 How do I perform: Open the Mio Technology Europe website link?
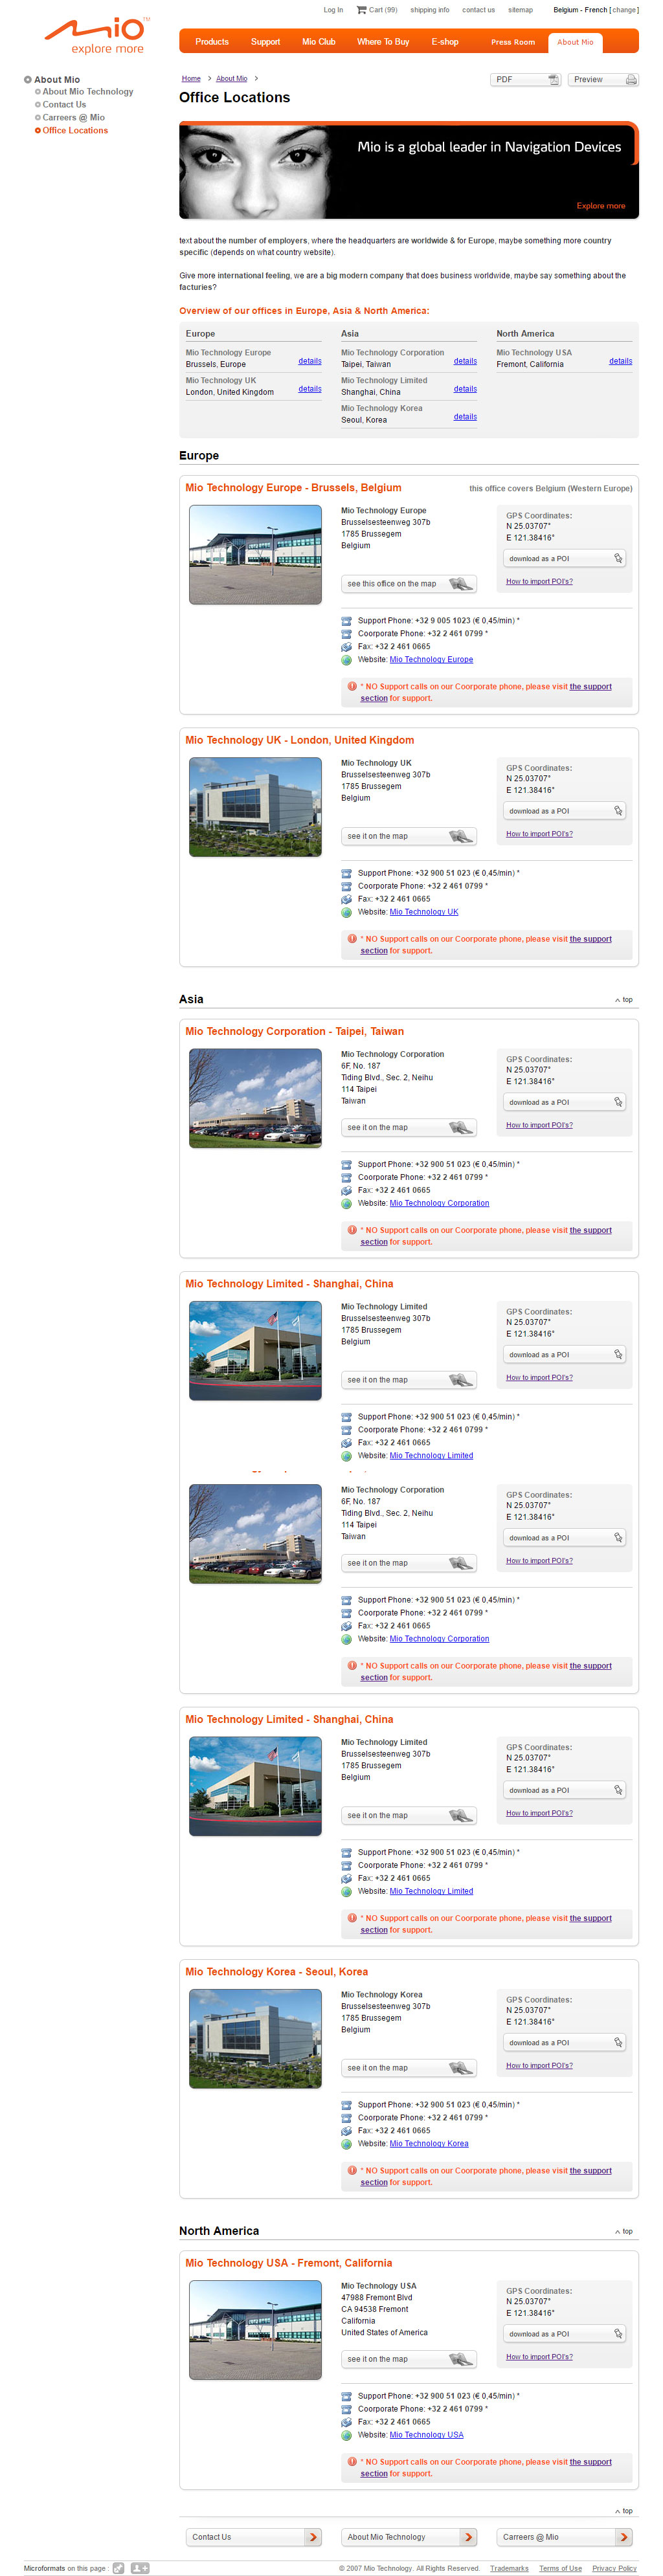point(431,660)
